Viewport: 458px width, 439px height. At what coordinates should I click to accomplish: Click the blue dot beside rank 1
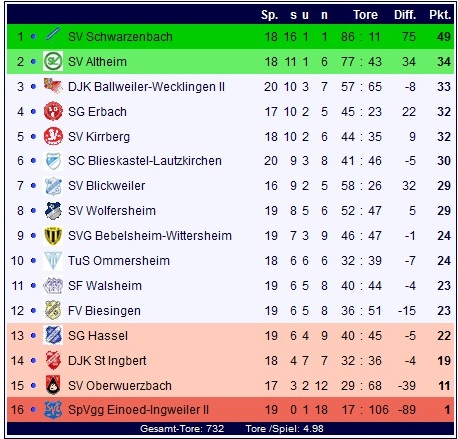(33, 36)
